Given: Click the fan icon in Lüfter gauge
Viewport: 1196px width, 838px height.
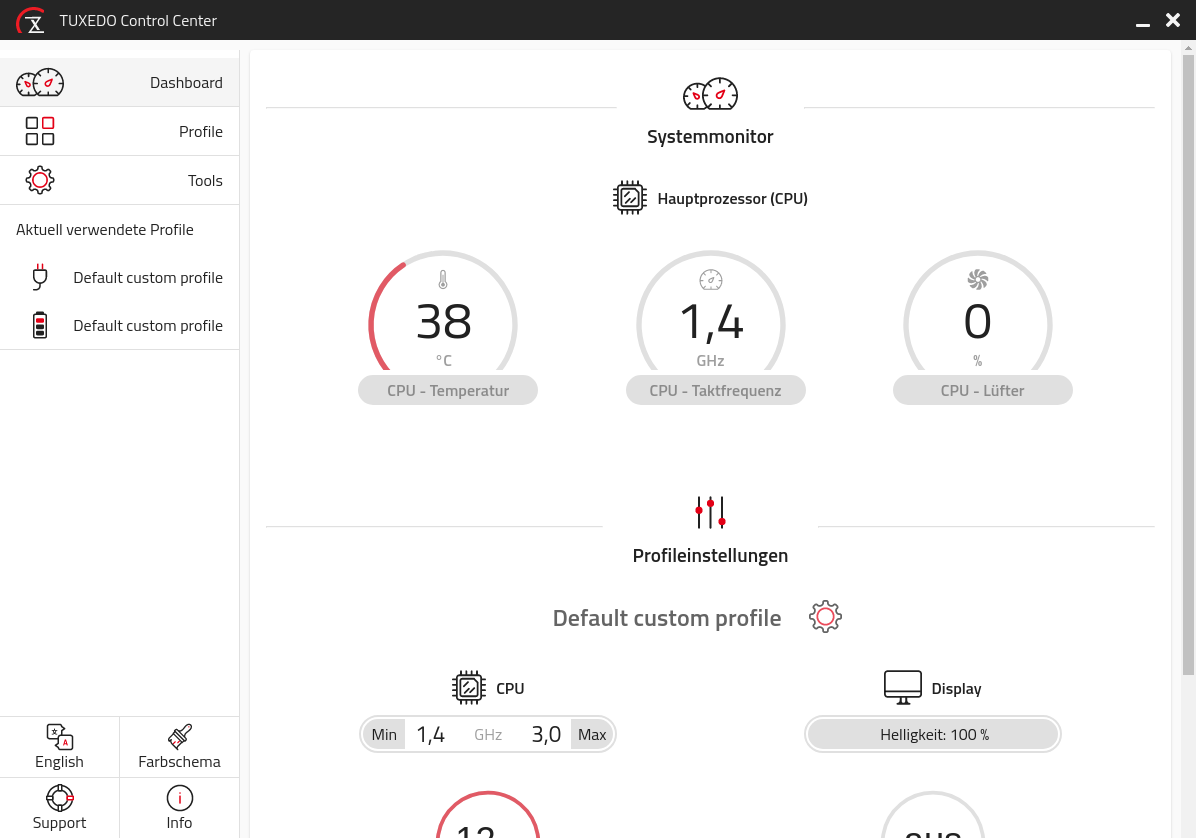Looking at the screenshot, I should click(x=978, y=280).
